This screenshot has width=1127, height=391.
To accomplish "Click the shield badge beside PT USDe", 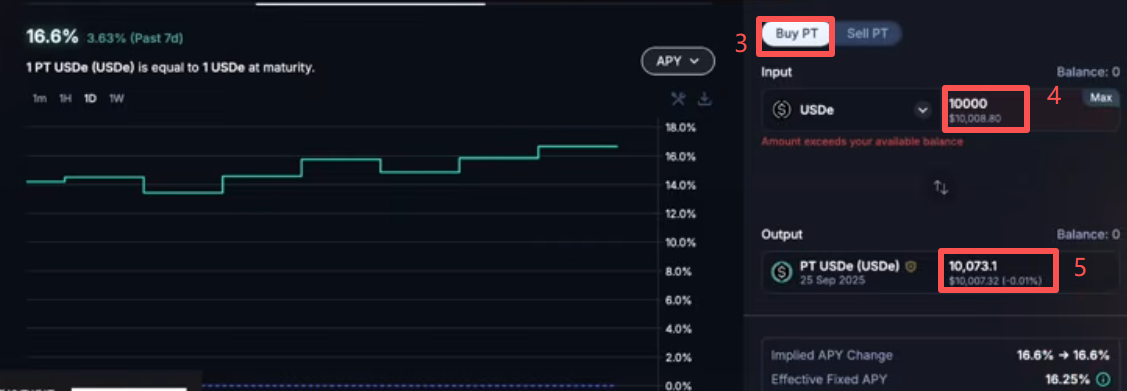I will click(x=911, y=267).
